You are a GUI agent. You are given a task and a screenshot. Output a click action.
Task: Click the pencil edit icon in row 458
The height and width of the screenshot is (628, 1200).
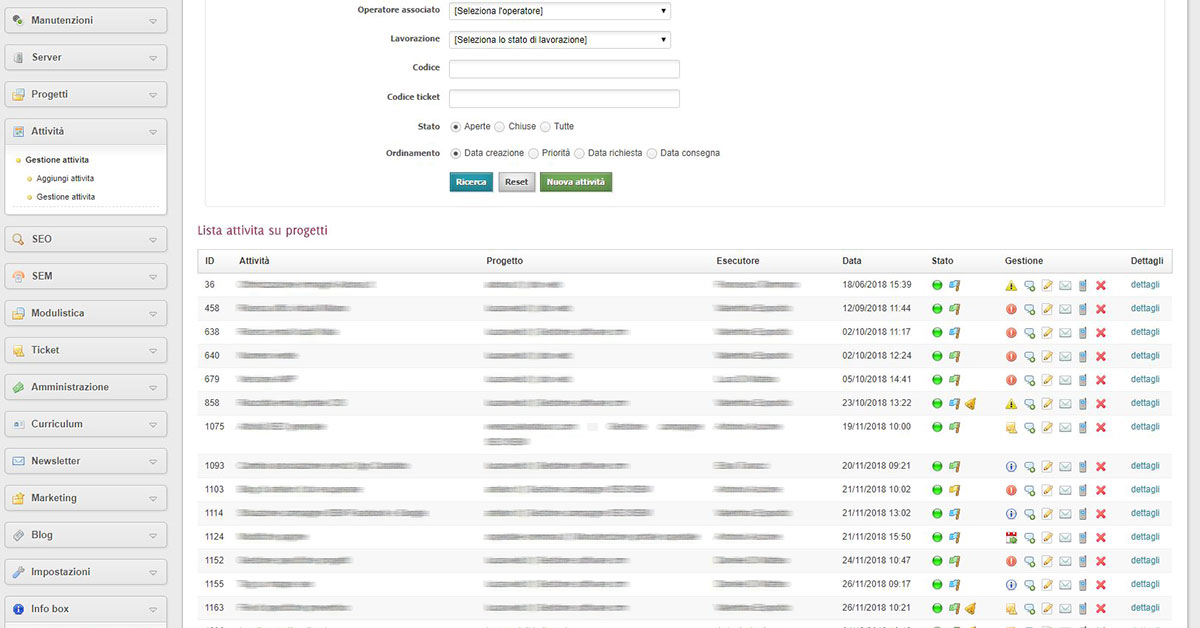click(x=1047, y=309)
